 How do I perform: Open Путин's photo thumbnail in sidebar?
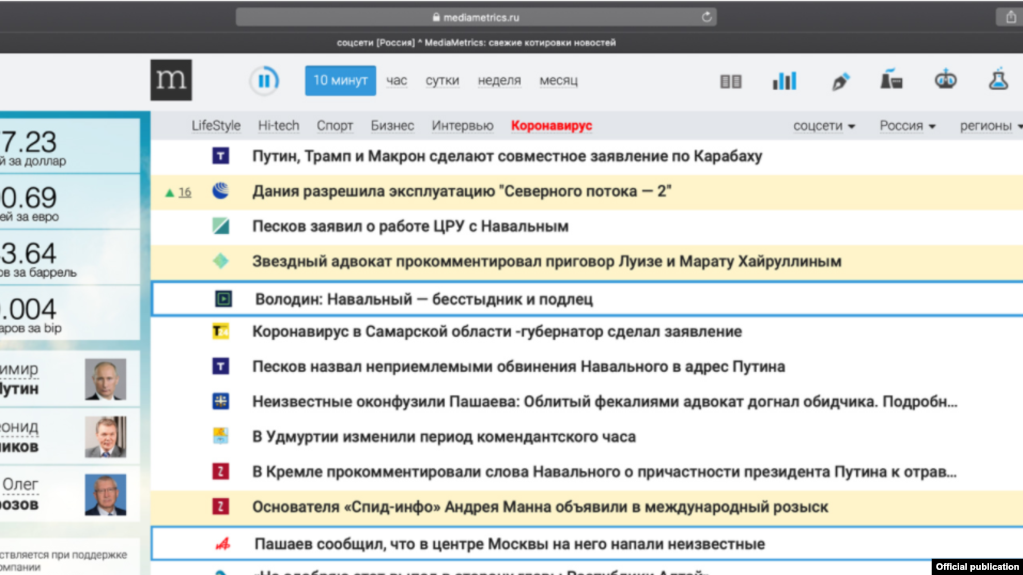pyautogui.click(x=105, y=379)
